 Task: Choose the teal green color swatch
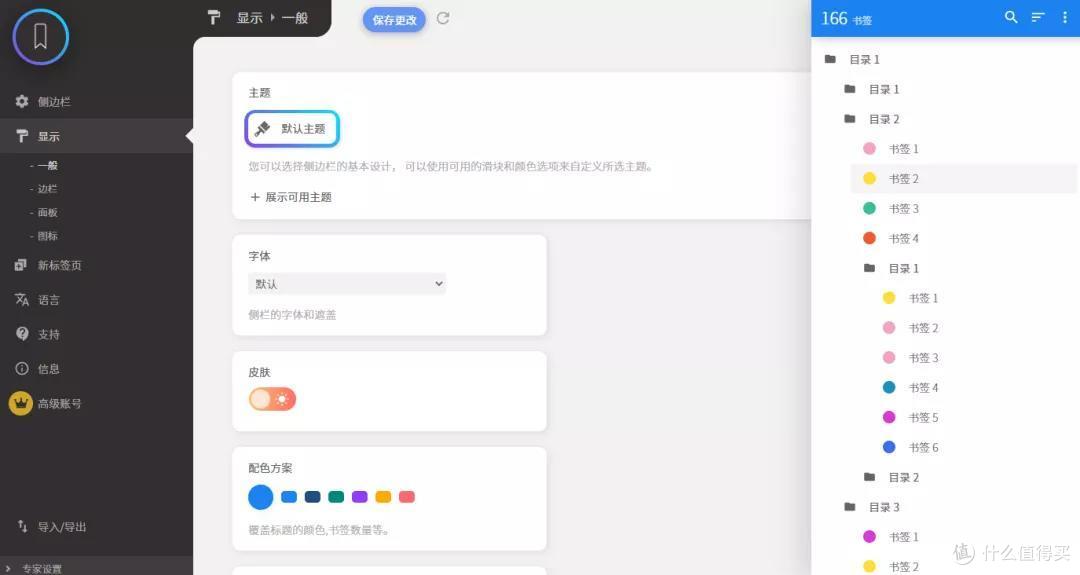[x=336, y=496]
